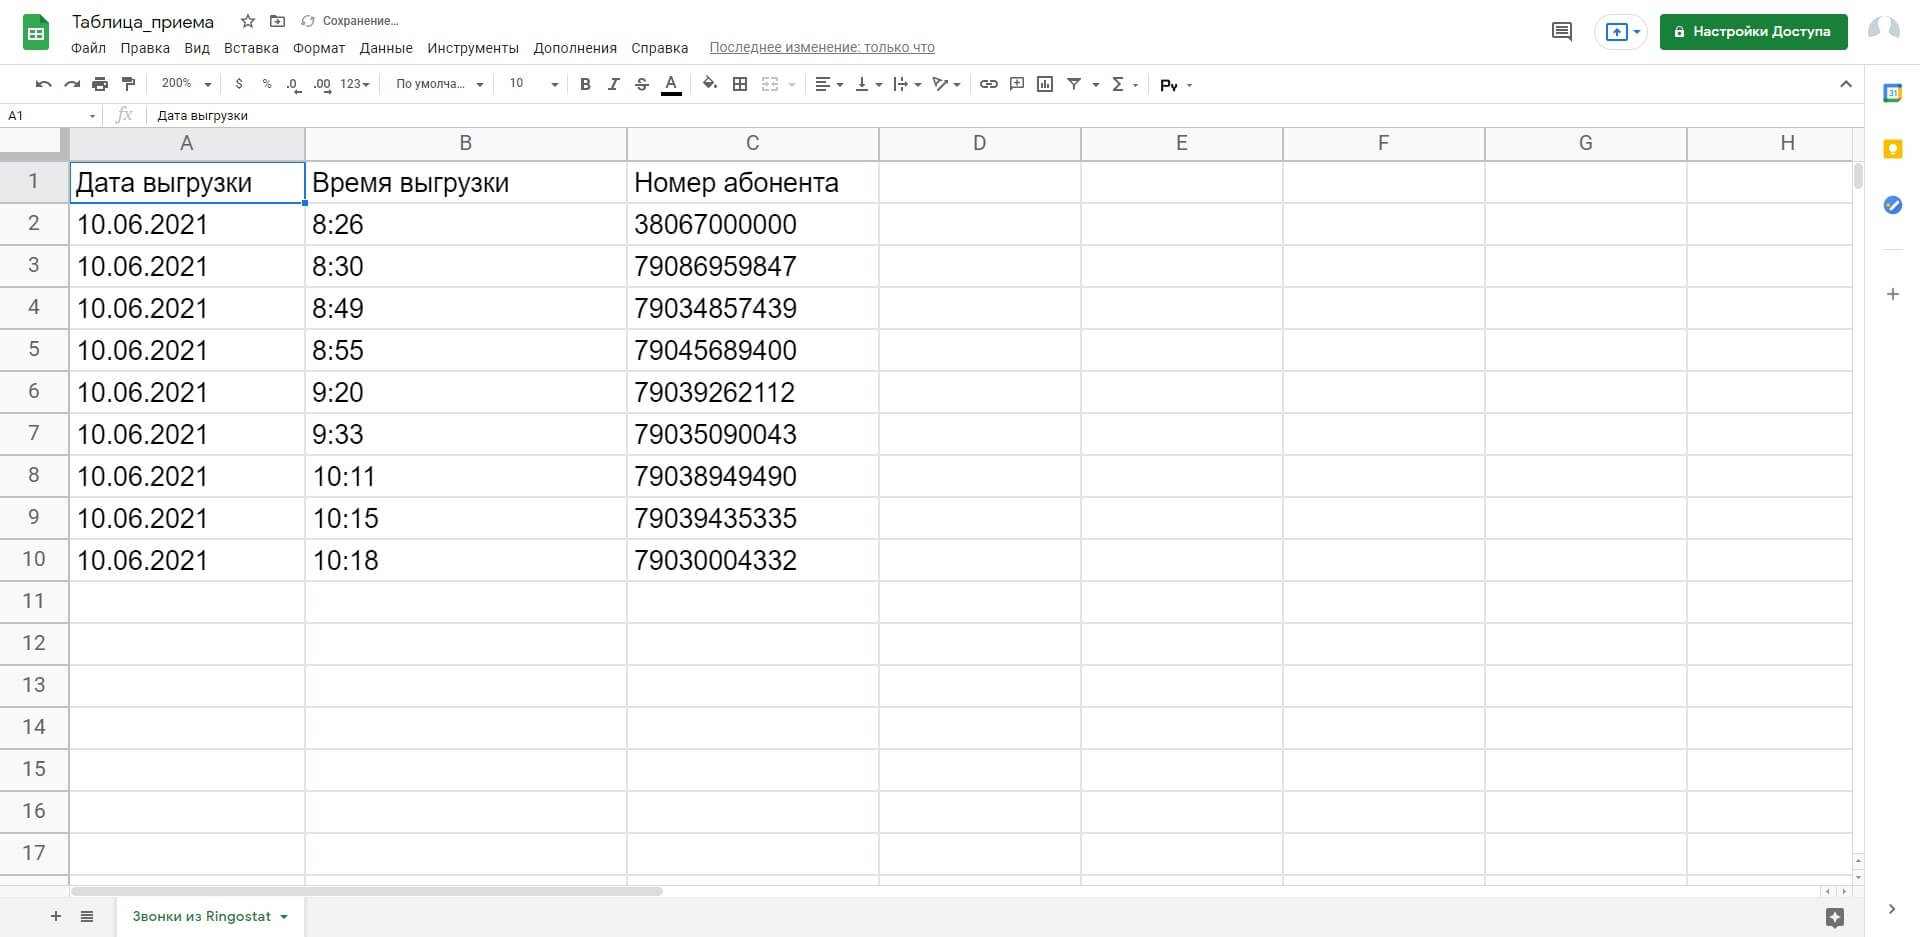Open the Инструменты menu
Viewport: 1920px width, 937px height.
[473, 48]
